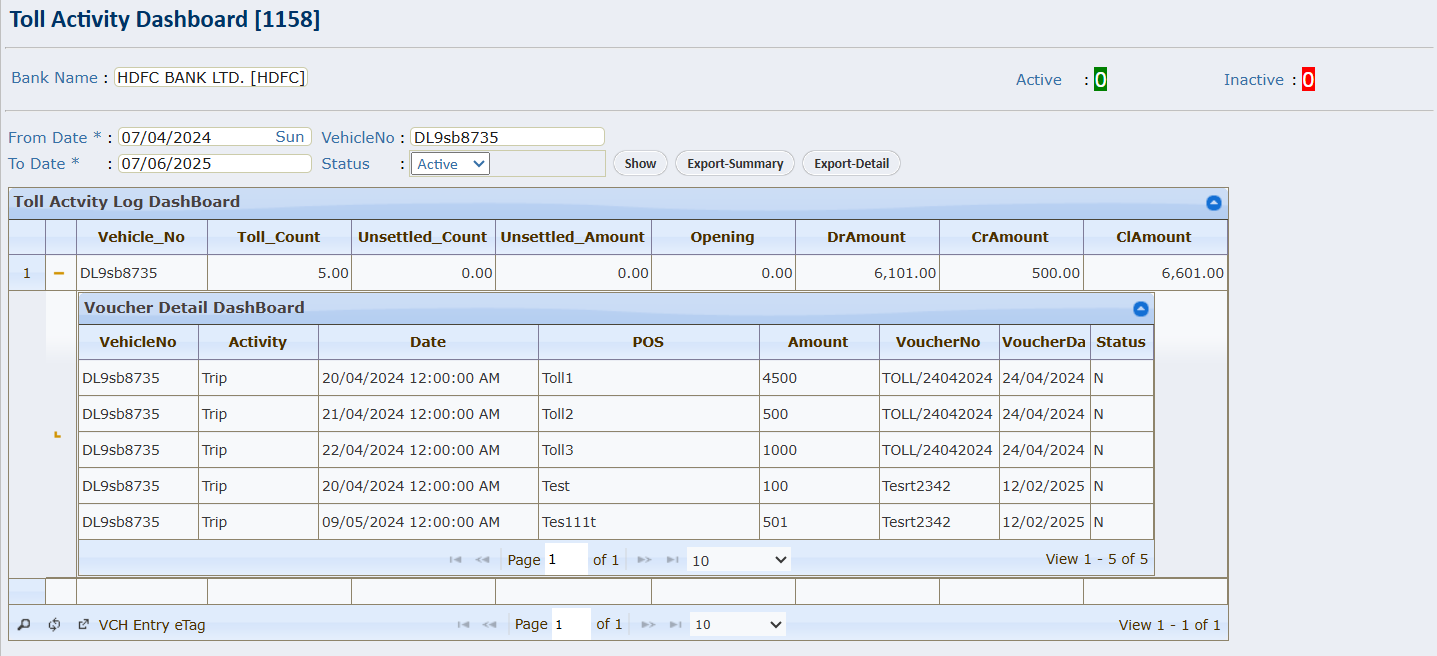Open rows-per-page dropdown in voucher detail pager
The height and width of the screenshot is (656, 1437).
739,560
